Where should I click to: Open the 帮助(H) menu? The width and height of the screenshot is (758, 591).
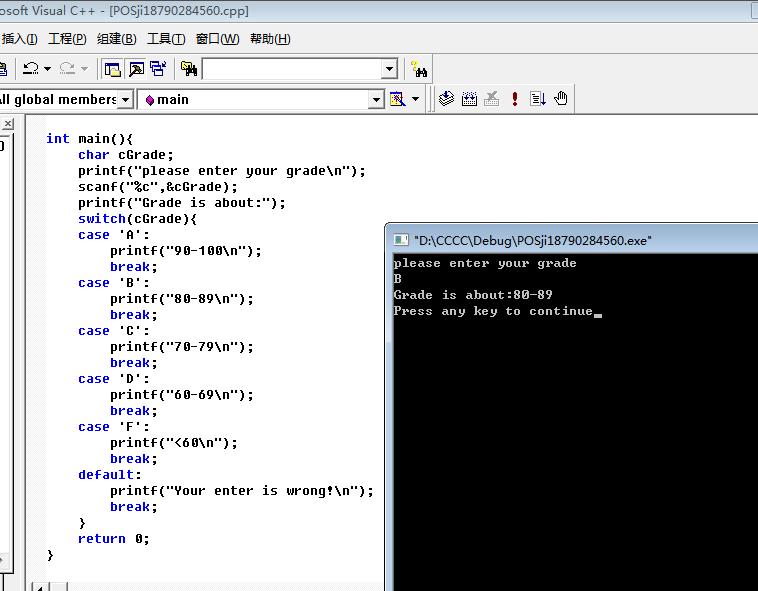coord(270,39)
